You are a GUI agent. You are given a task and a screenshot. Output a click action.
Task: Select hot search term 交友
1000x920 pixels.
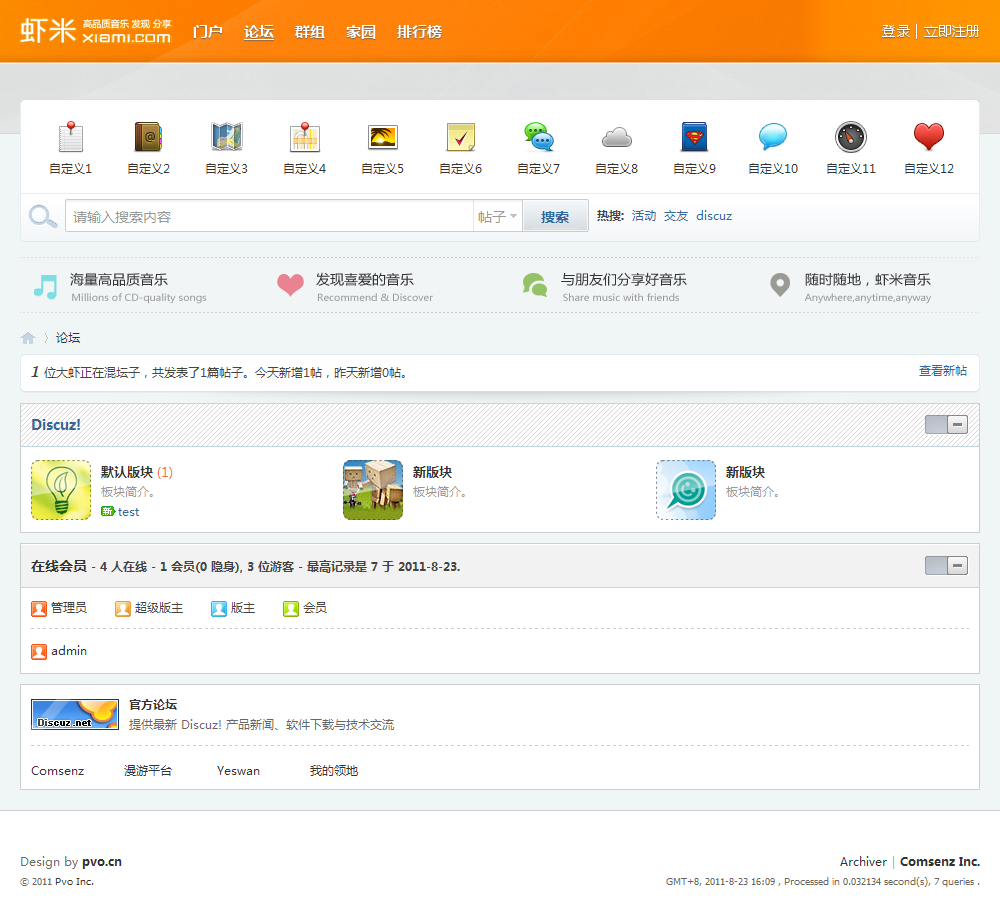pos(676,216)
